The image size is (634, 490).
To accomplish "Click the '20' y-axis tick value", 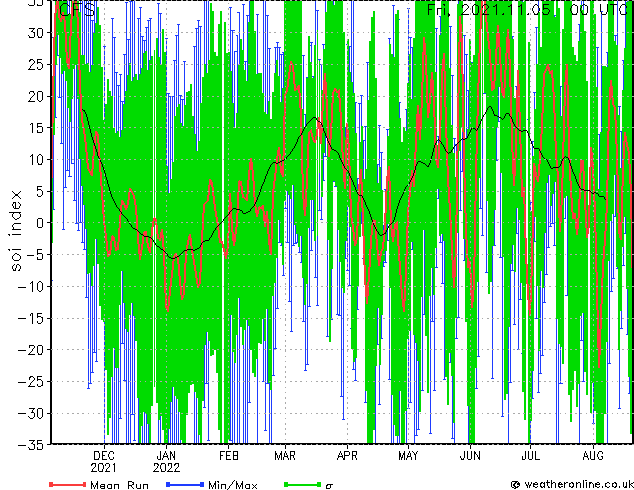I will pyautogui.click(x=35, y=96).
